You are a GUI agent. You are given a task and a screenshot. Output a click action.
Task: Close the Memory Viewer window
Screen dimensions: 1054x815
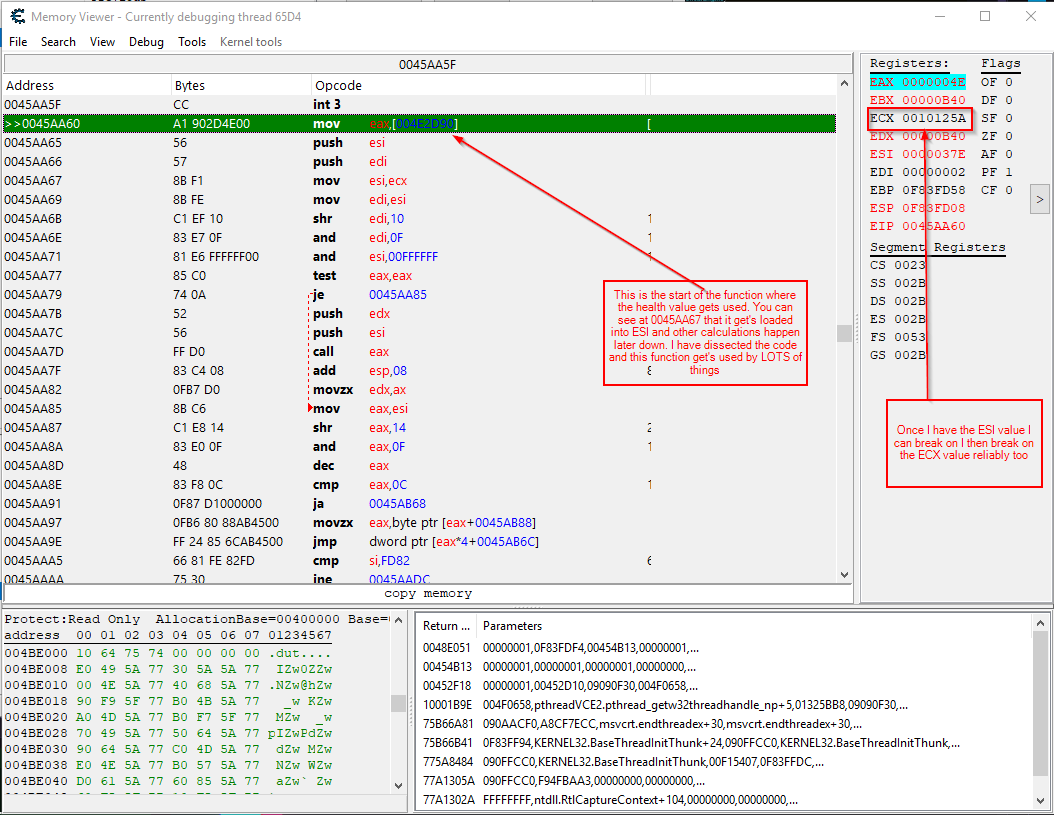coord(1031,17)
